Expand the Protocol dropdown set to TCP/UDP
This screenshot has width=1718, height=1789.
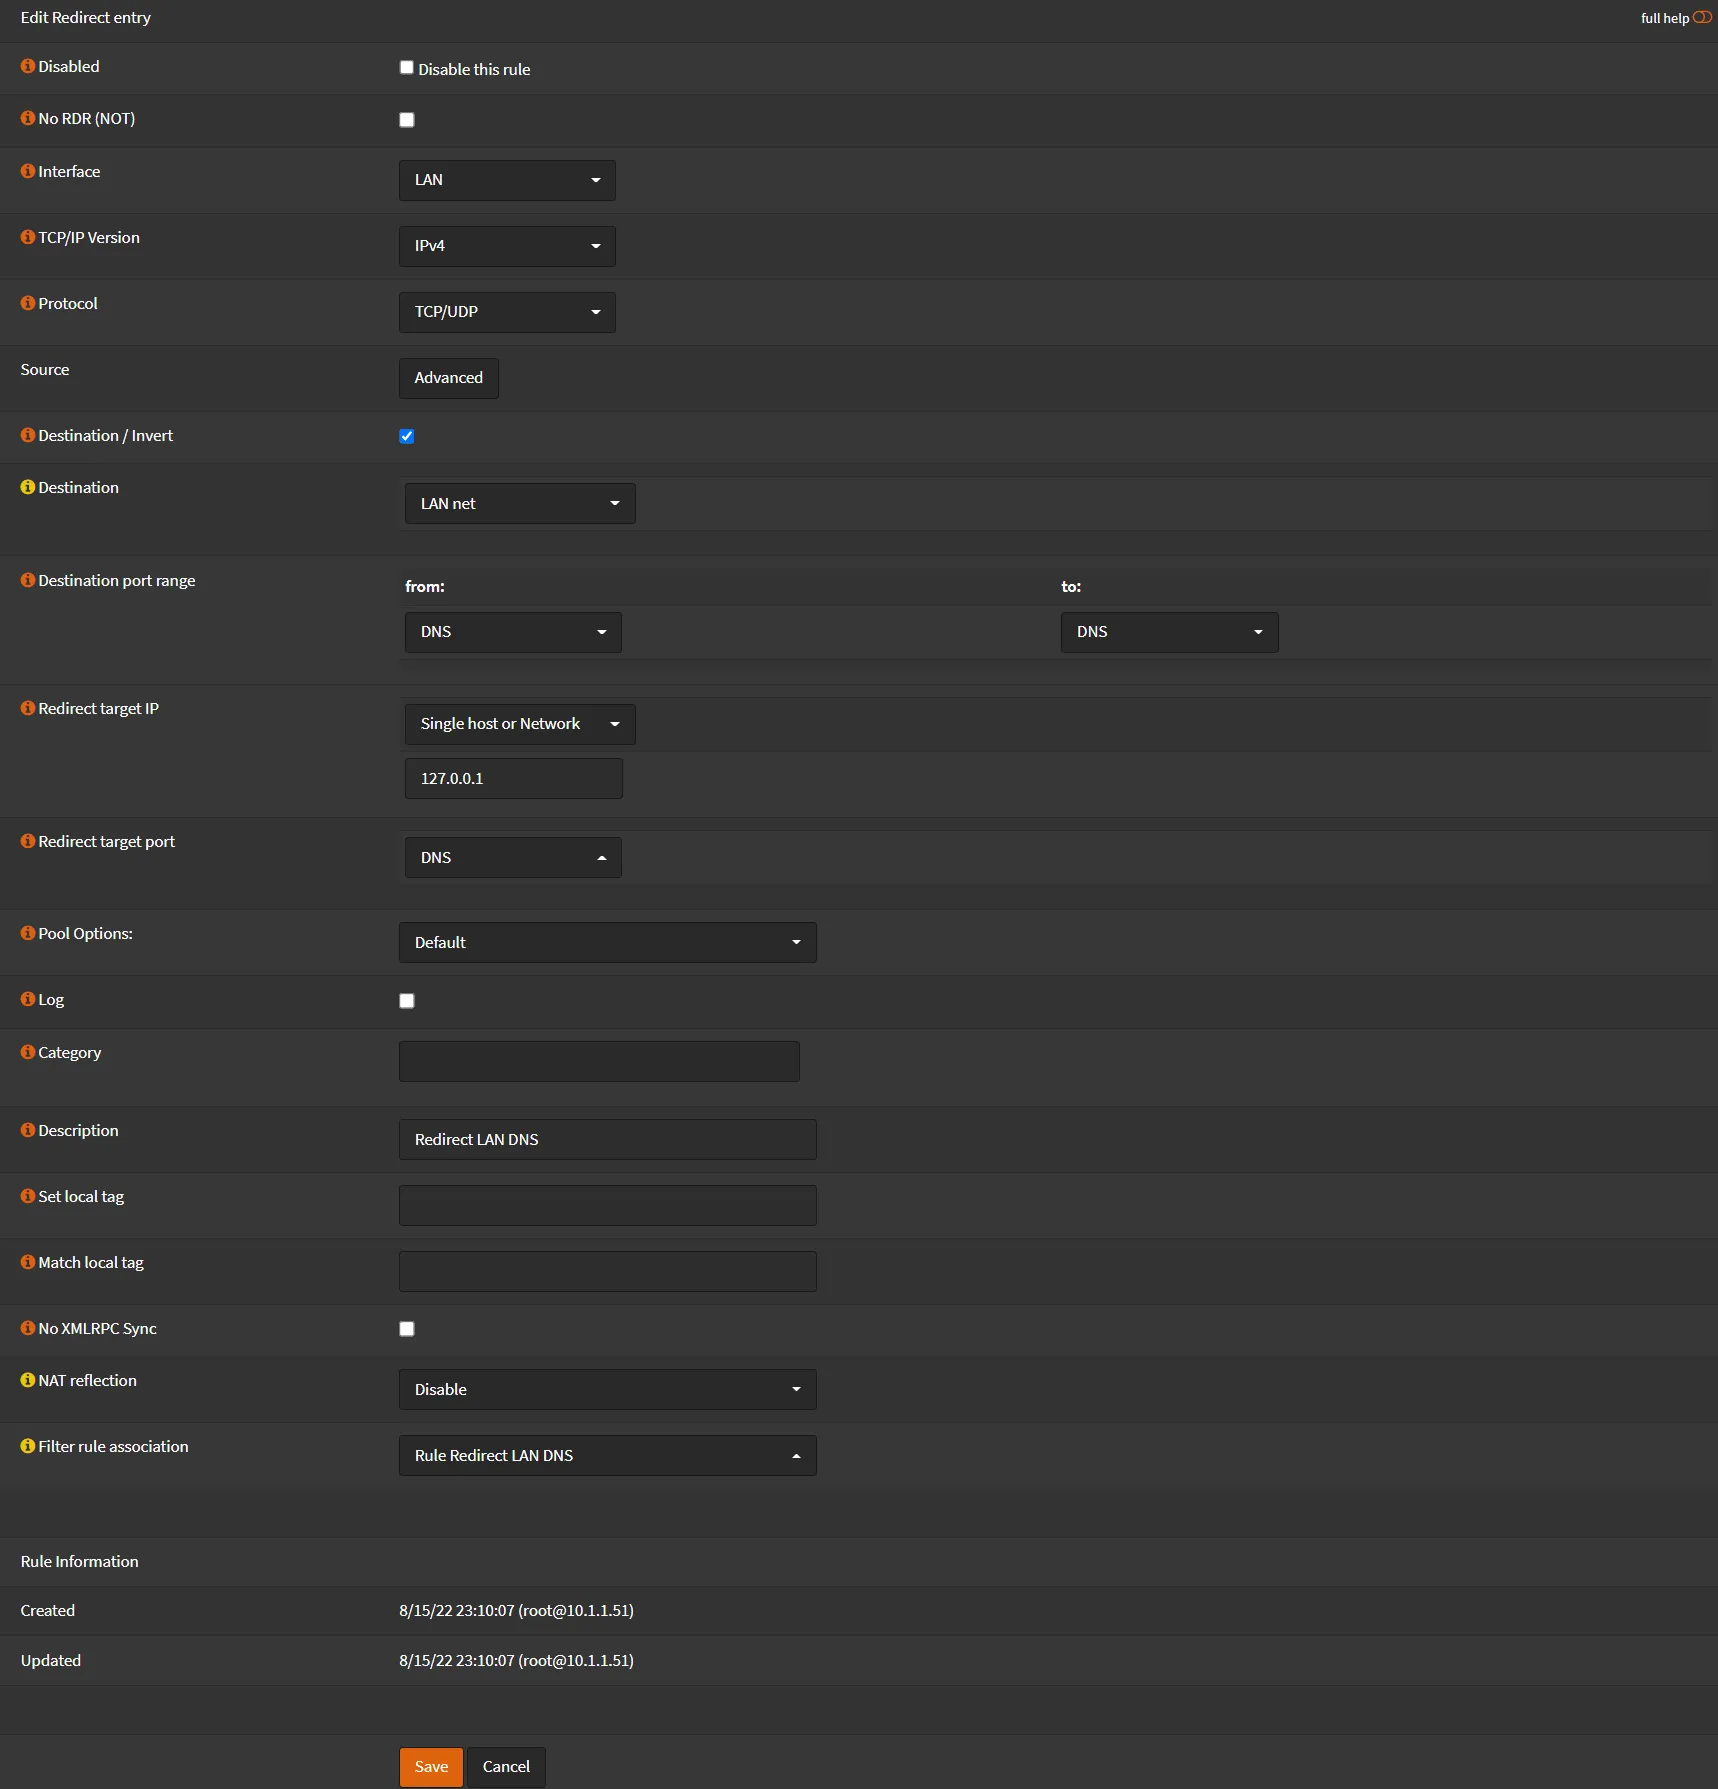[x=506, y=312]
